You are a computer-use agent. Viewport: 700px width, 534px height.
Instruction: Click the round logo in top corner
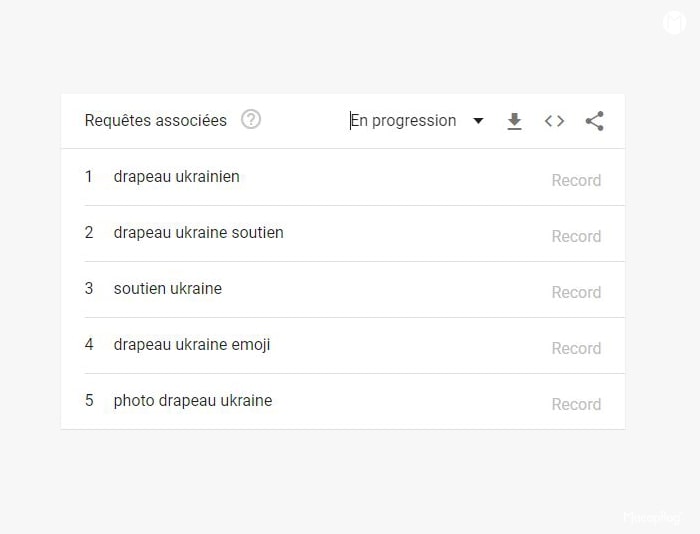(674, 22)
